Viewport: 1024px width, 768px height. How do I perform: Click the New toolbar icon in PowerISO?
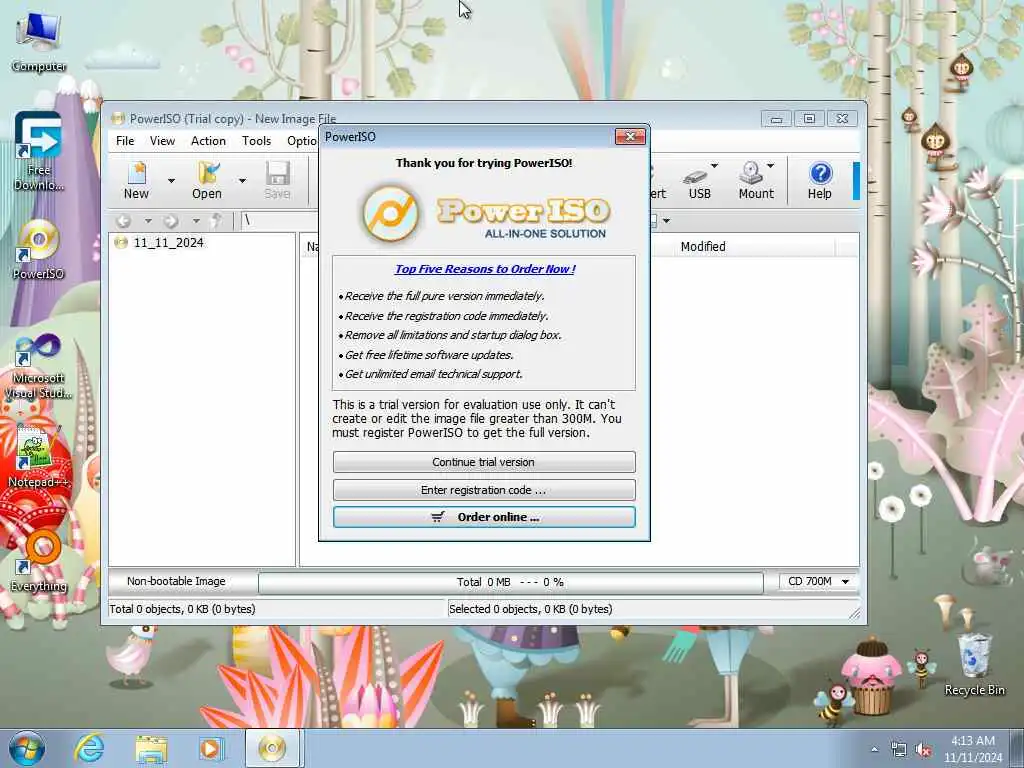coord(136,180)
